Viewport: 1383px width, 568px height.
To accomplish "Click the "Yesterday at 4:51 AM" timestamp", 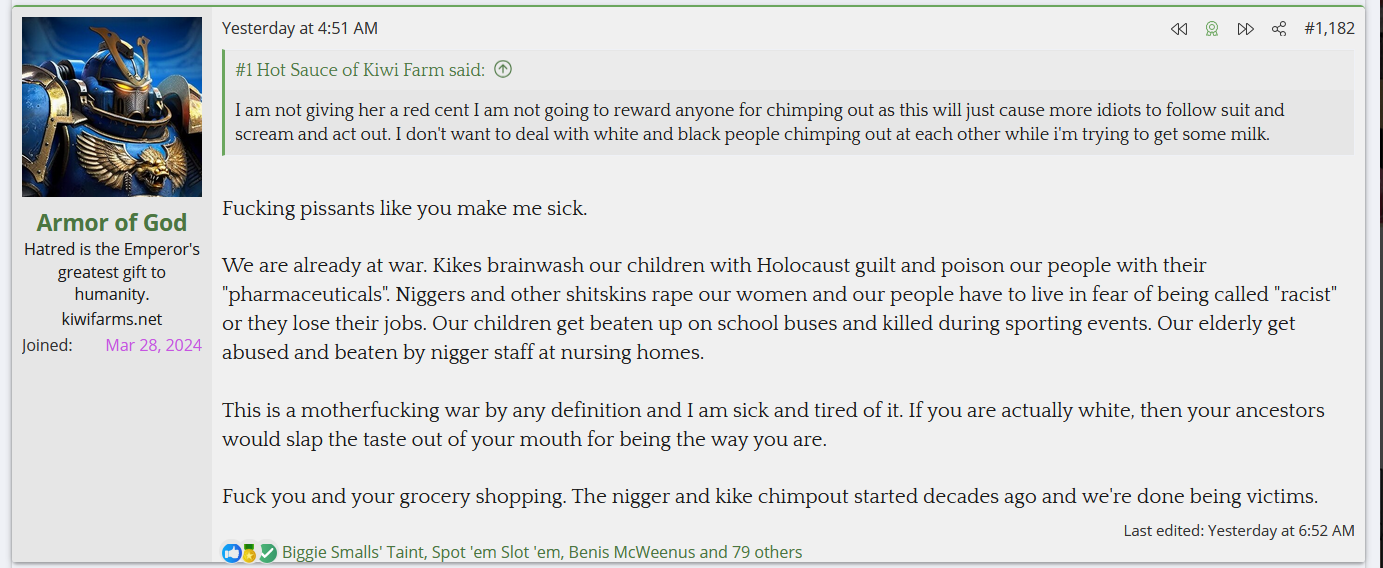I will [300, 29].
